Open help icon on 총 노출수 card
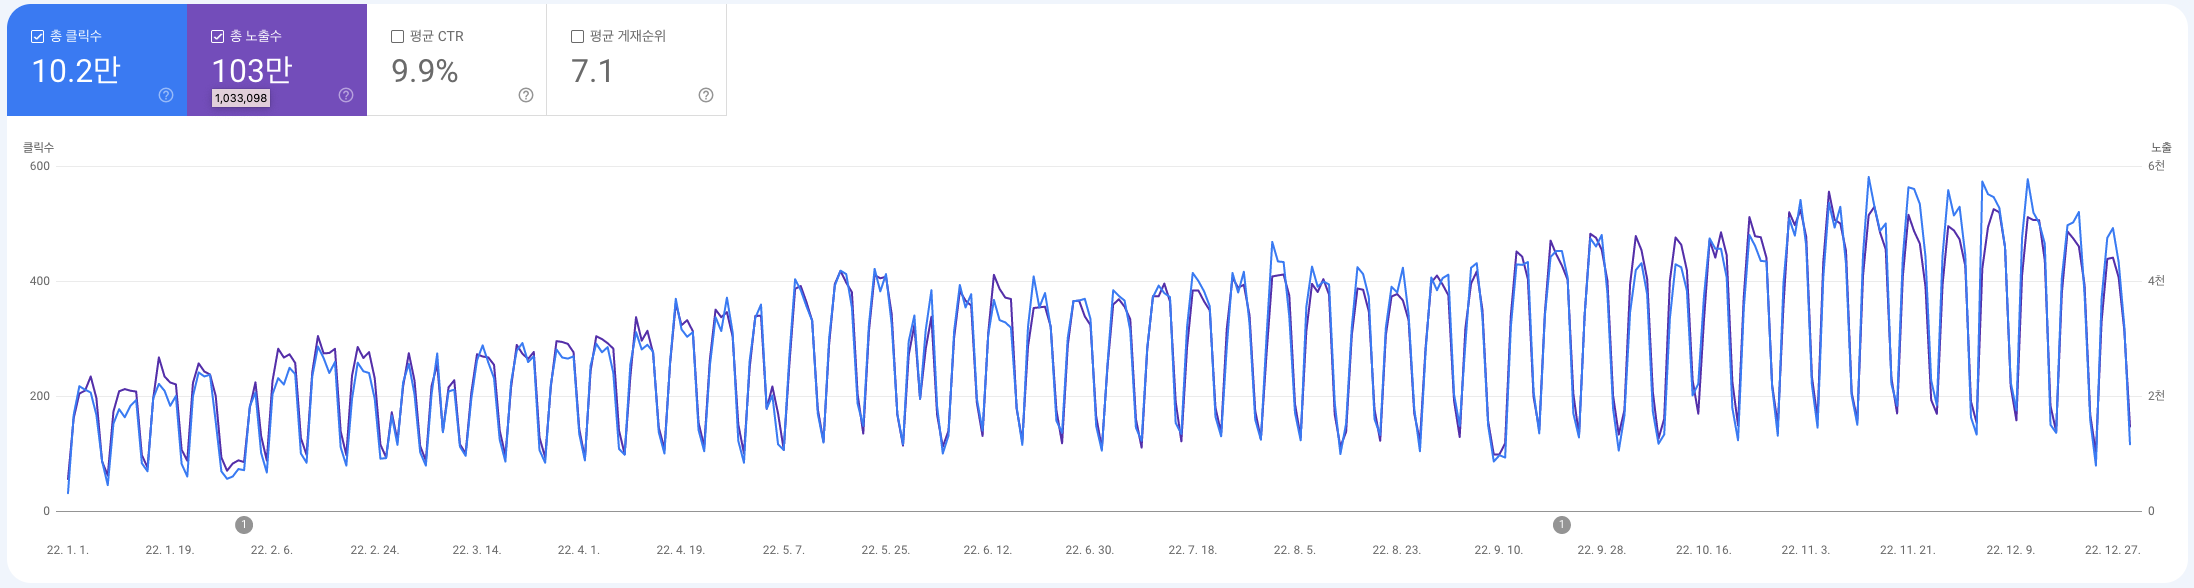The width and height of the screenshot is (2194, 588). coord(346,95)
